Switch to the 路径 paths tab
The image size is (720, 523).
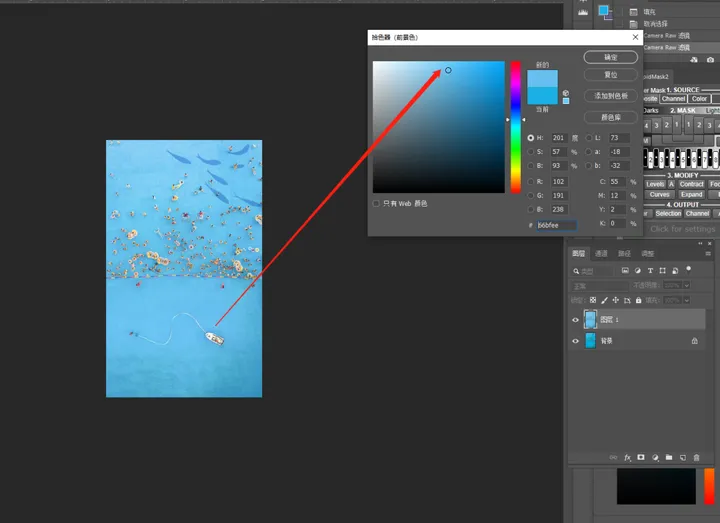(x=624, y=253)
